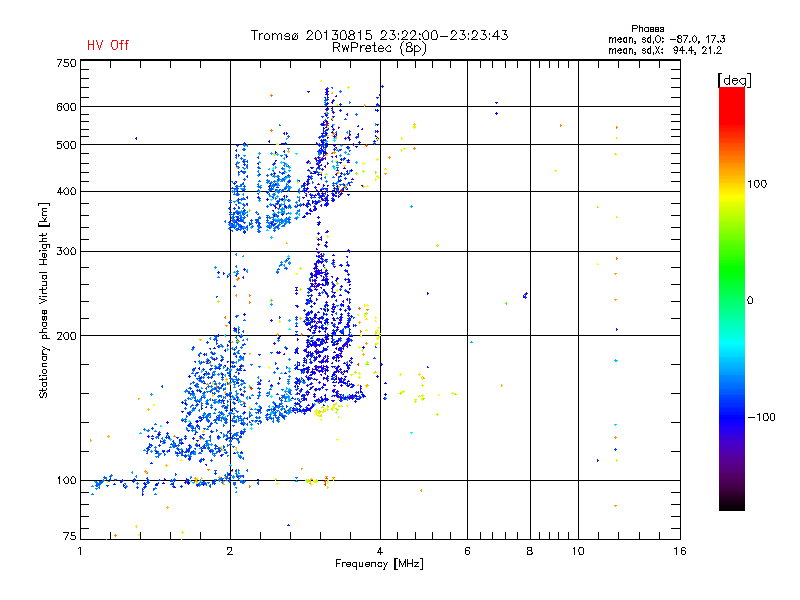Pick the black bottom of the colorbar
Screen dimensions: 800x600
(732, 503)
